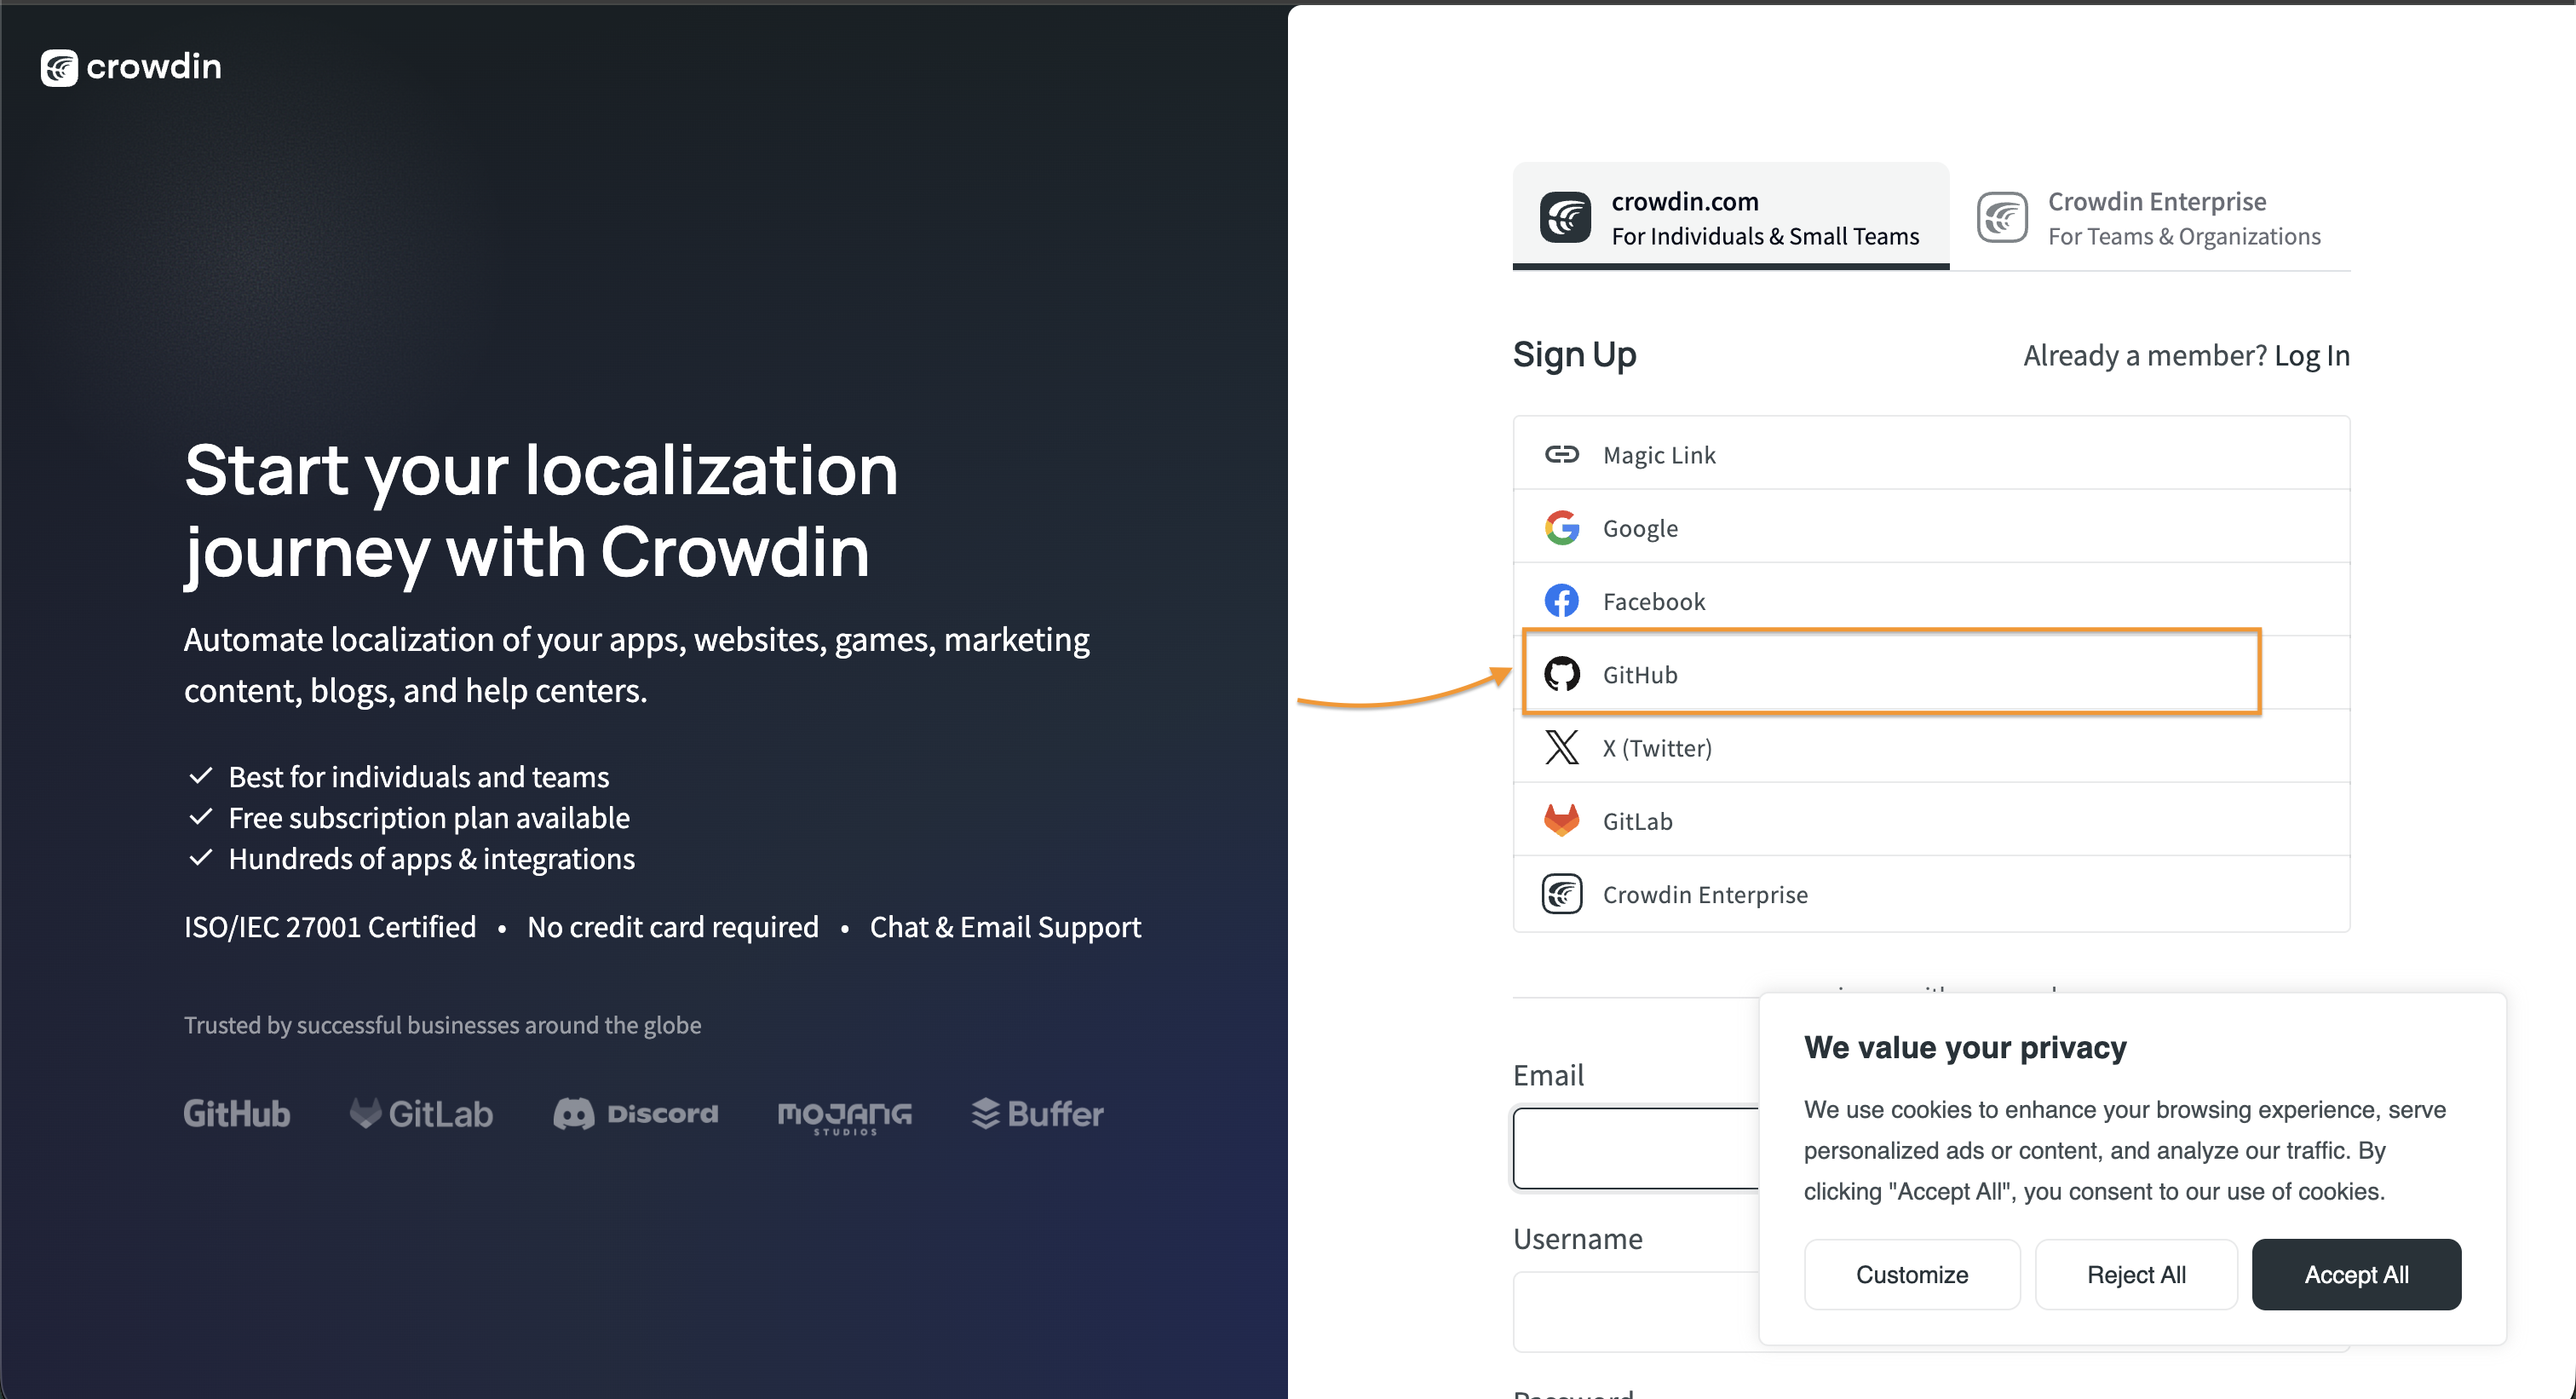Sign up with GitLab

(1931, 820)
